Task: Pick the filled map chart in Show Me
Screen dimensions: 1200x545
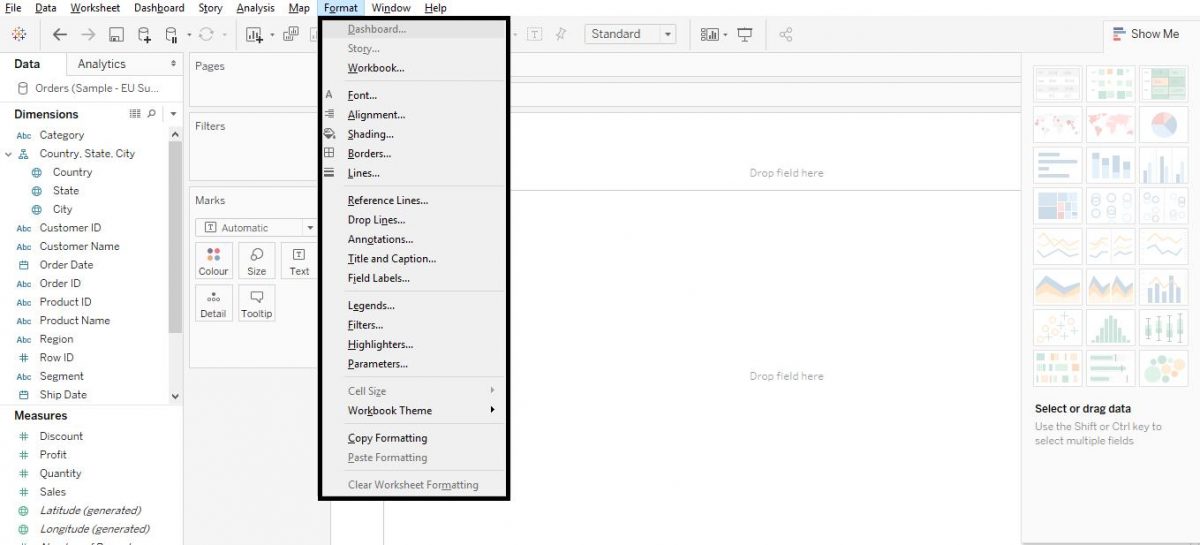Action: pyautogui.click(x=1110, y=126)
